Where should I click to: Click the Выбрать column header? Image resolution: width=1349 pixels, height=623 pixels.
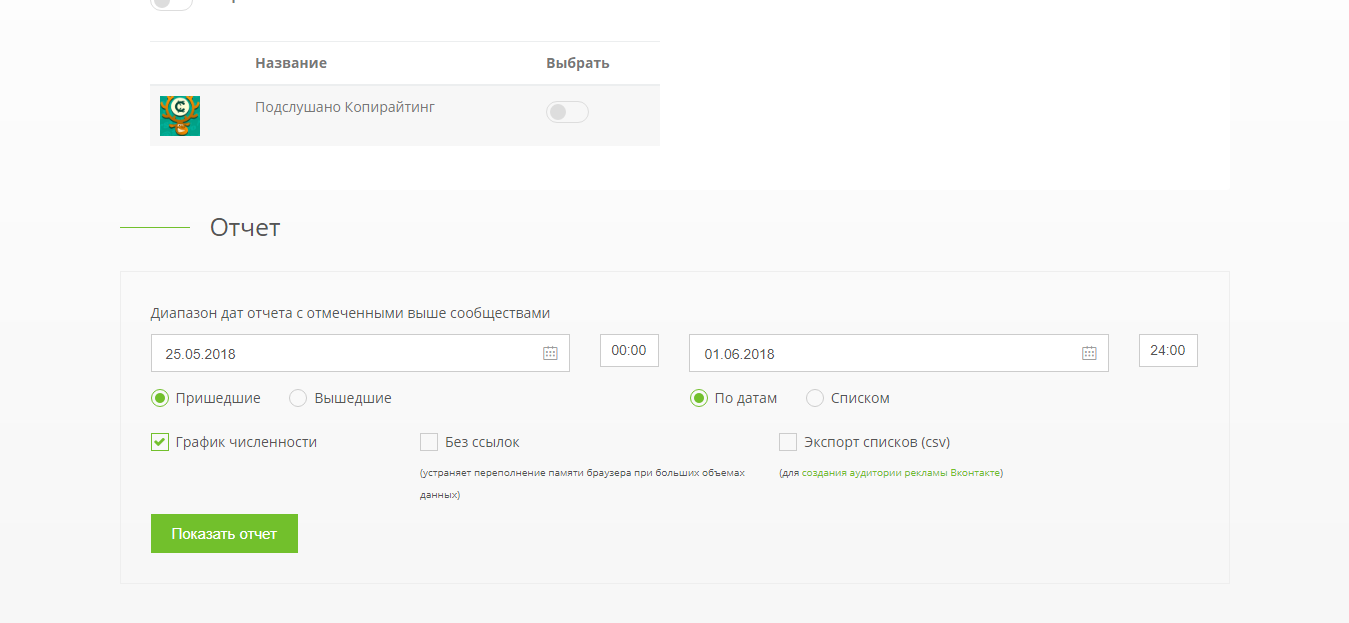tap(578, 63)
